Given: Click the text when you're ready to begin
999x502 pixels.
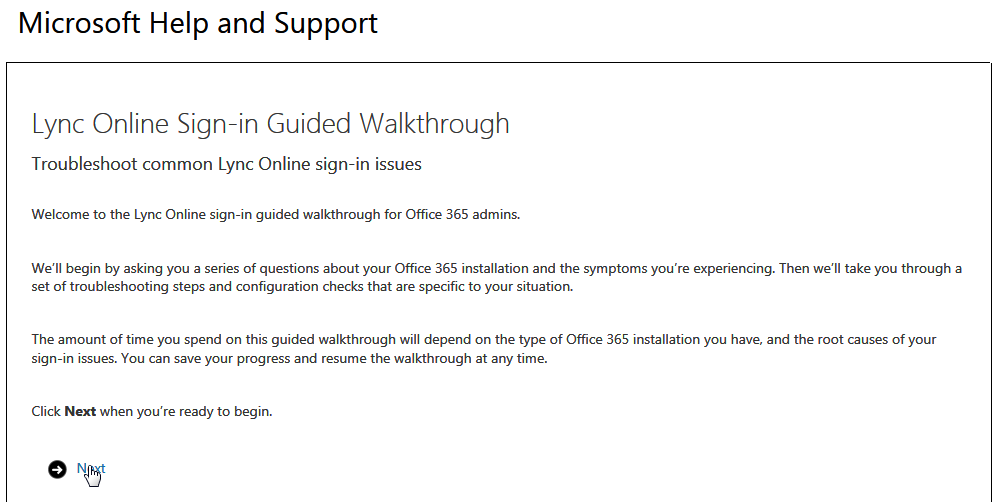Looking at the screenshot, I should pyautogui.click(x=186, y=411).
